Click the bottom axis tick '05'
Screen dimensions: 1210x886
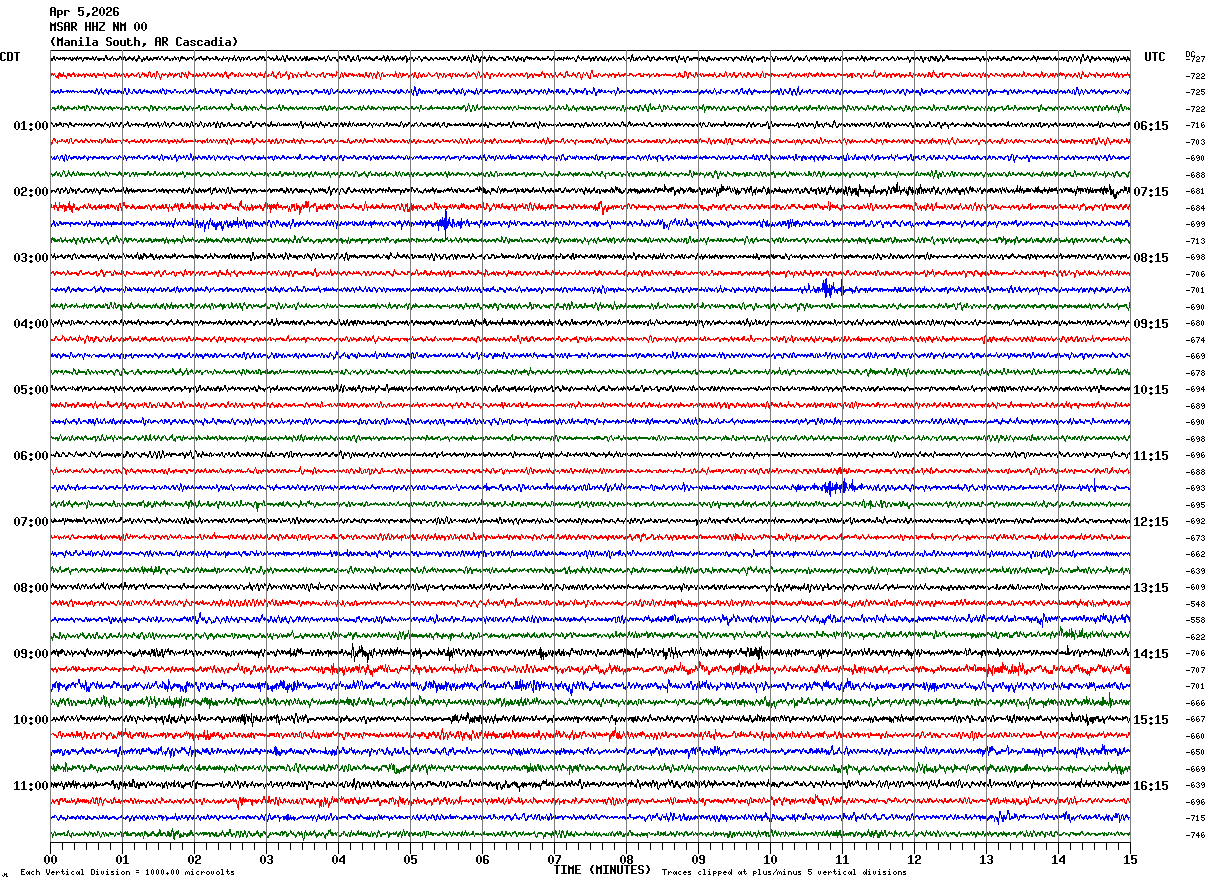(410, 859)
